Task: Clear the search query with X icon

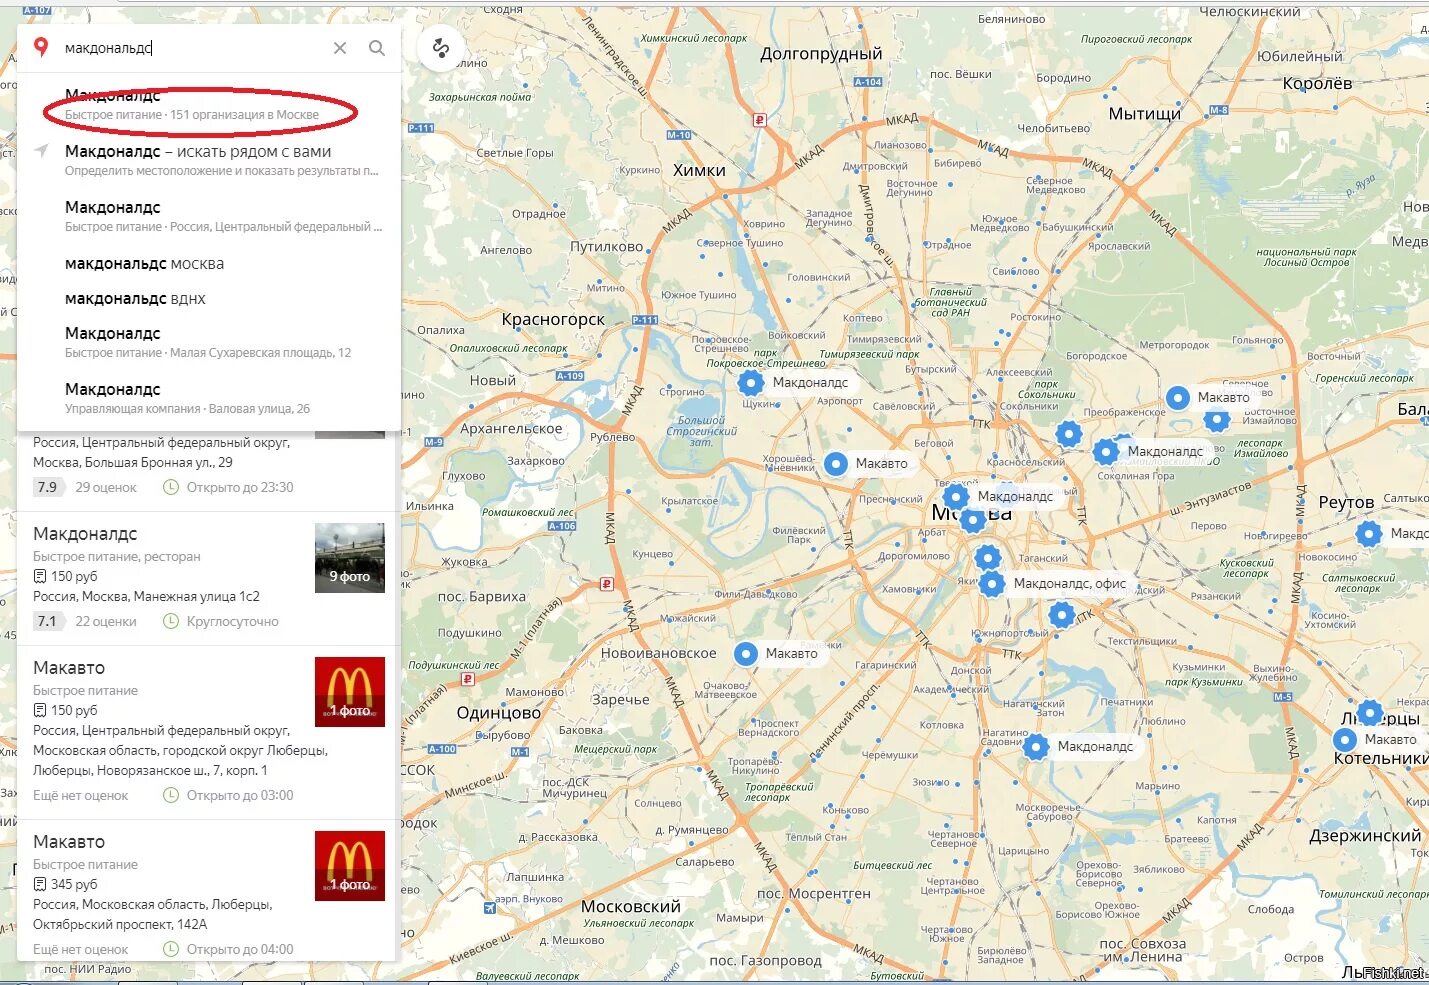Action: pos(340,48)
